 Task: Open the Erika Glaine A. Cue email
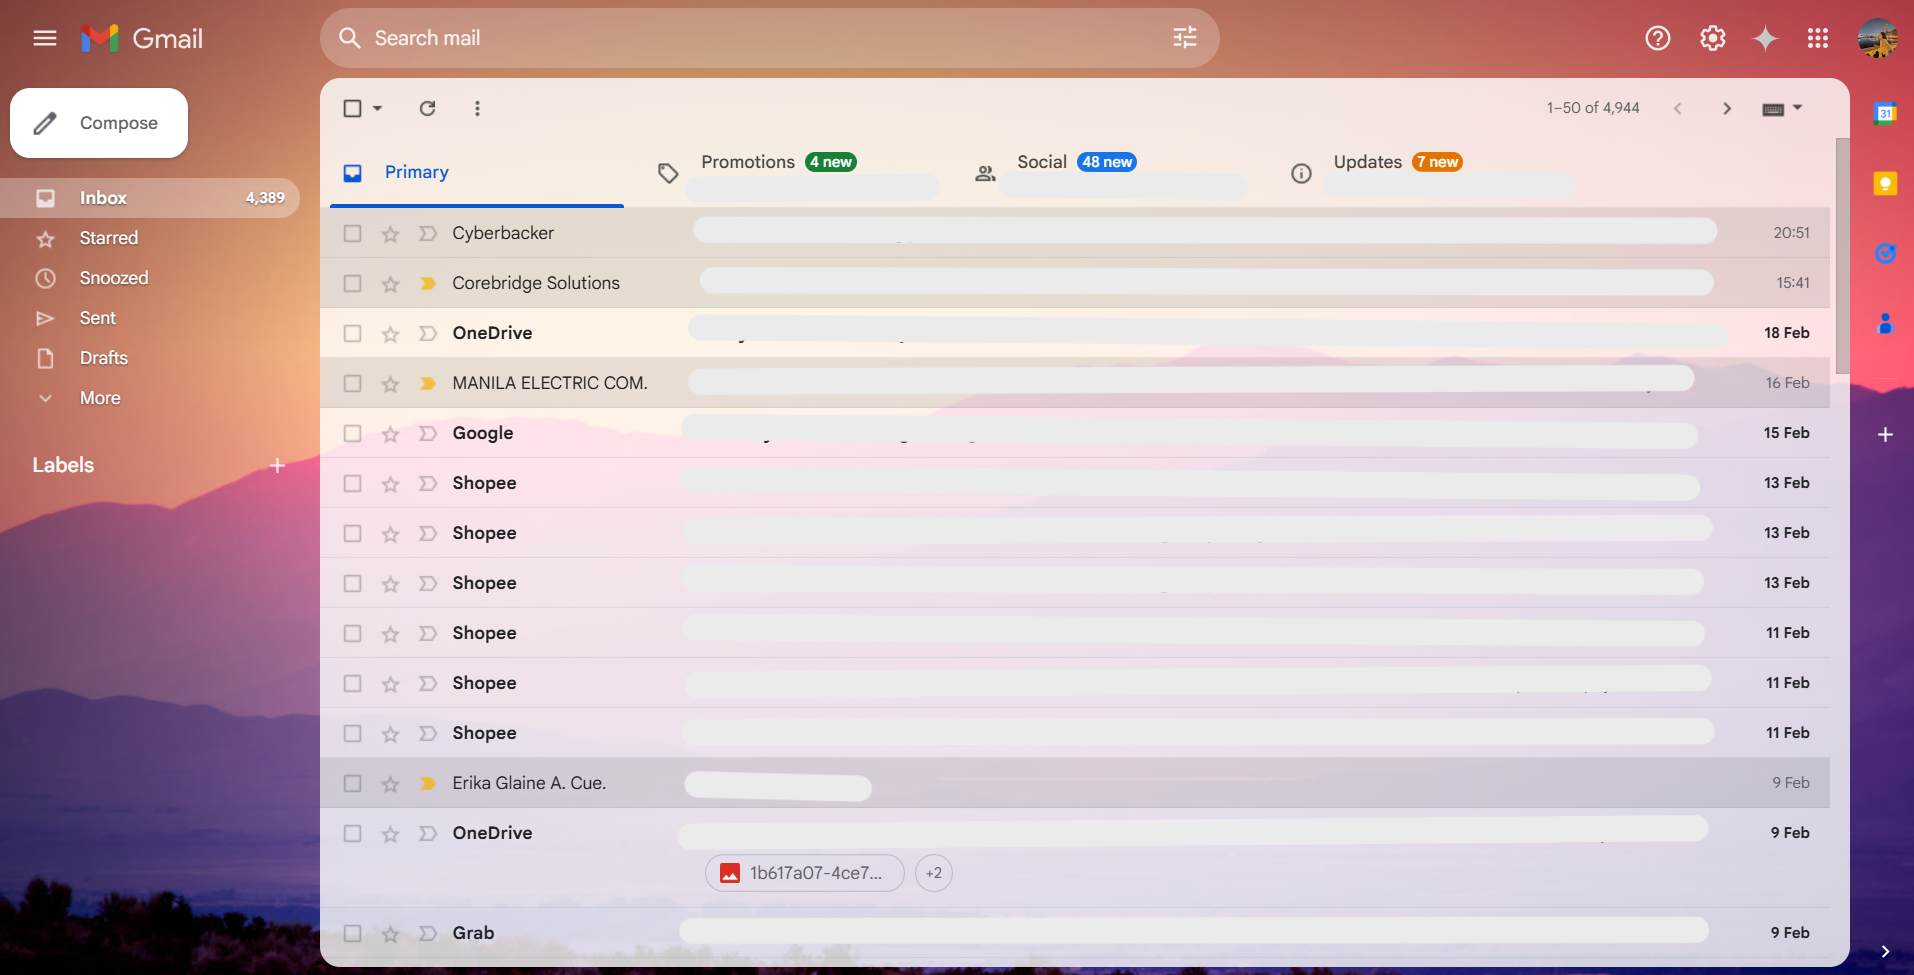click(x=1075, y=783)
